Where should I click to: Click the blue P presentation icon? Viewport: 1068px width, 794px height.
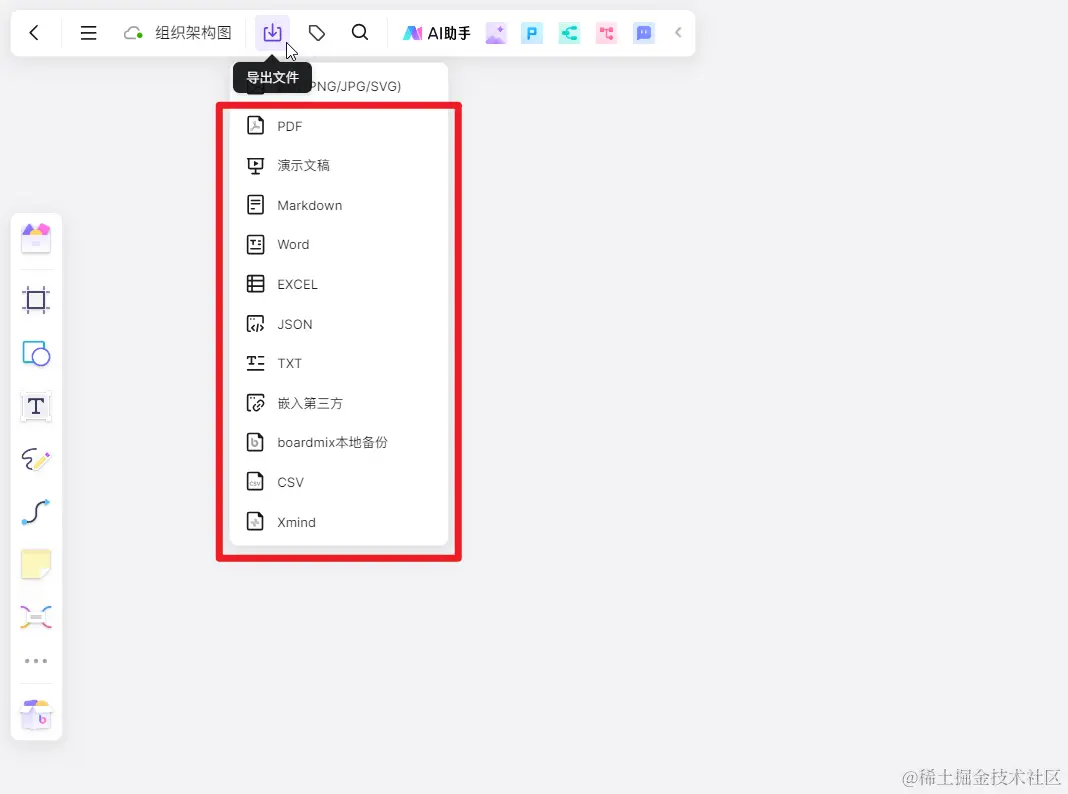click(x=532, y=33)
